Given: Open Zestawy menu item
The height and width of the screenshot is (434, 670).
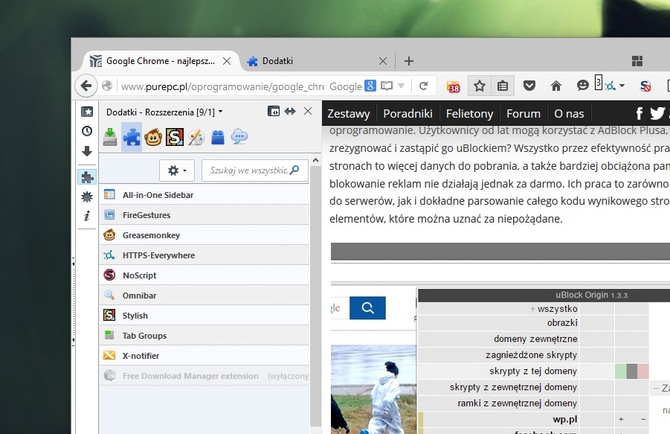Looking at the screenshot, I should pos(348,114).
